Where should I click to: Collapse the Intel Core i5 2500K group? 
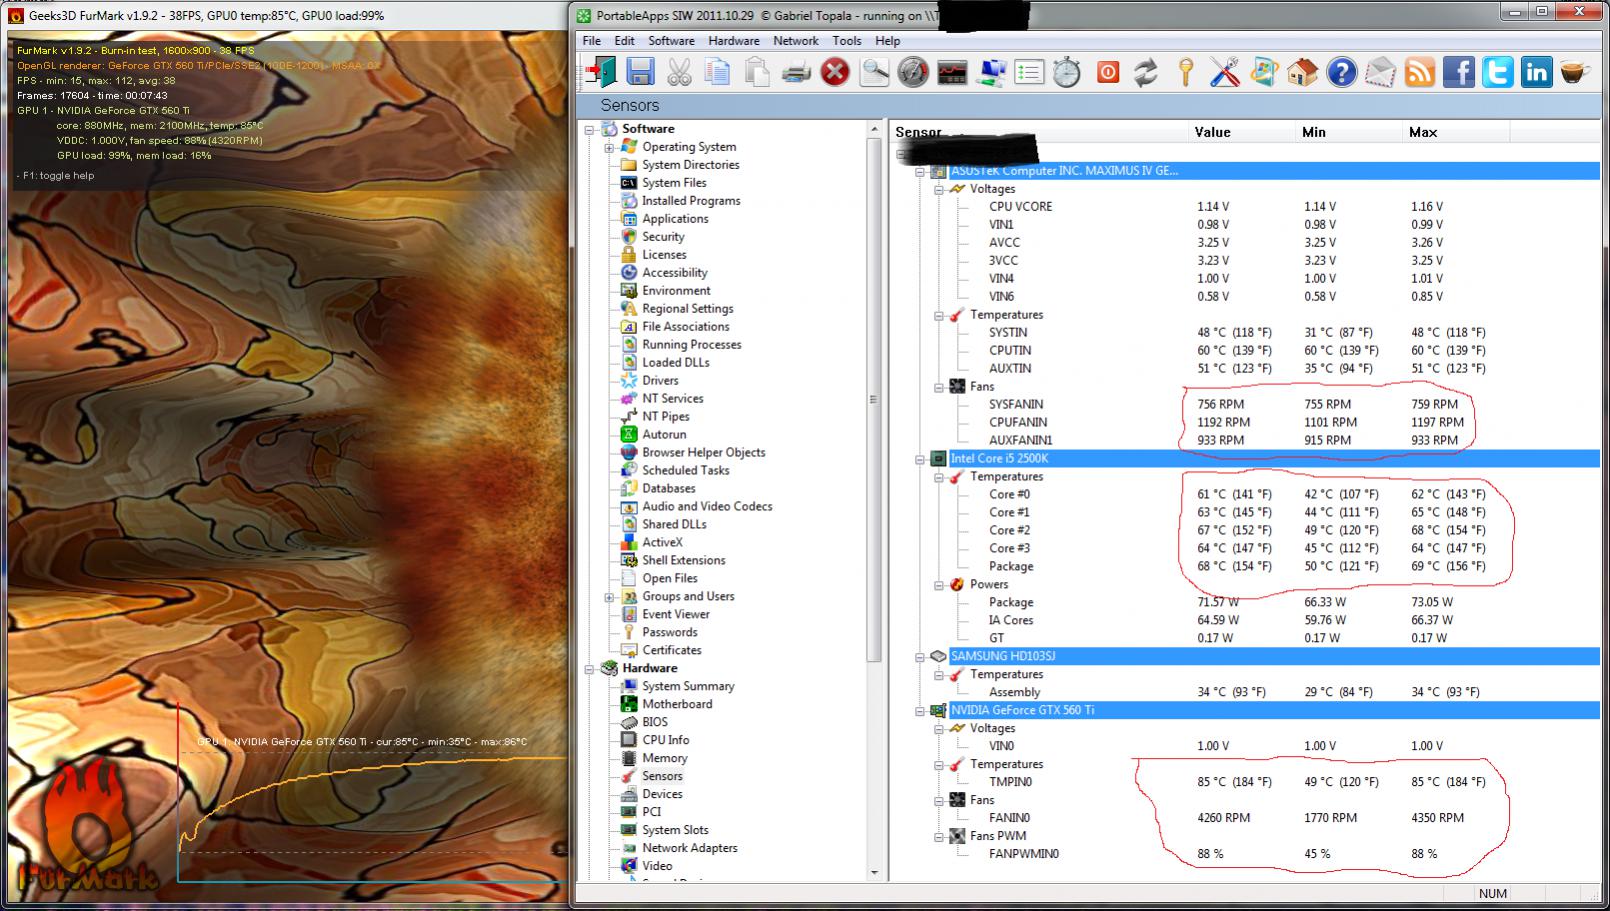coord(920,459)
